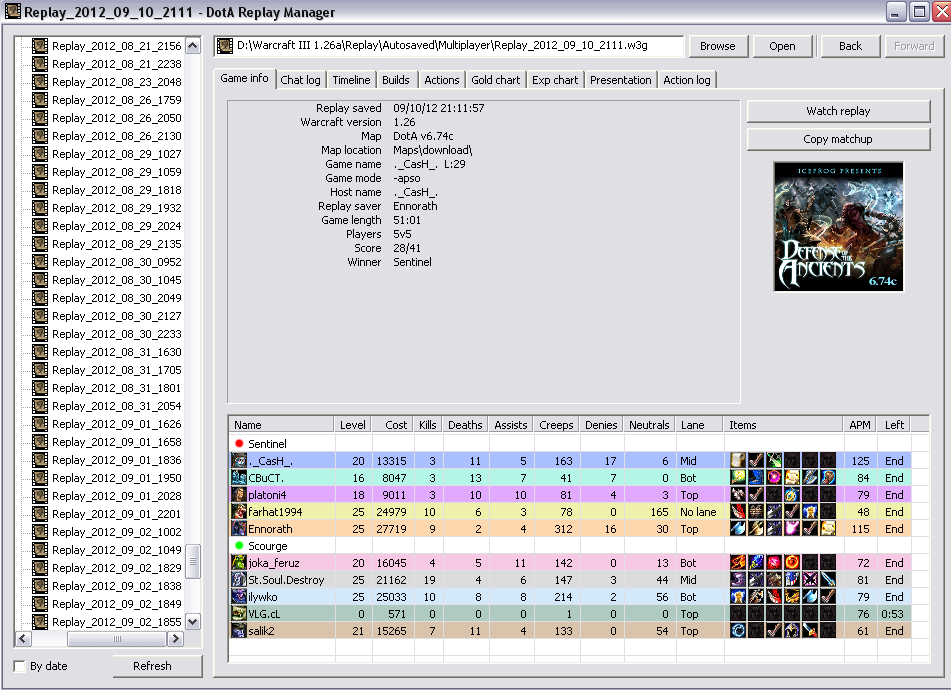This screenshot has width=951, height=690.
Task: Select Replay_2012_09_01_1626 in the list
Action: (116, 424)
